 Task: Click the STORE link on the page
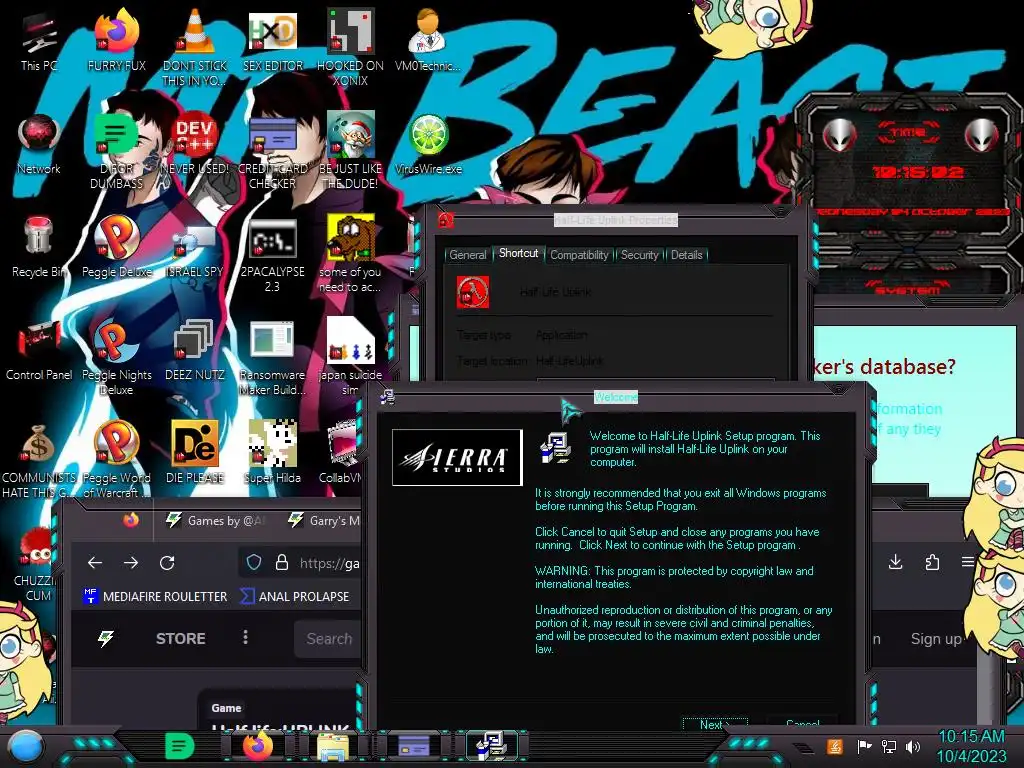(x=180, y=638)
